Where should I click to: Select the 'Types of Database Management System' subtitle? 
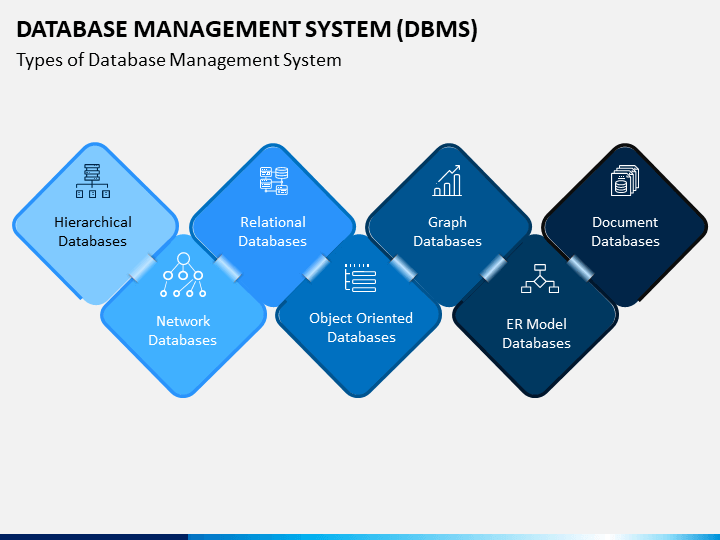point(179,60)
